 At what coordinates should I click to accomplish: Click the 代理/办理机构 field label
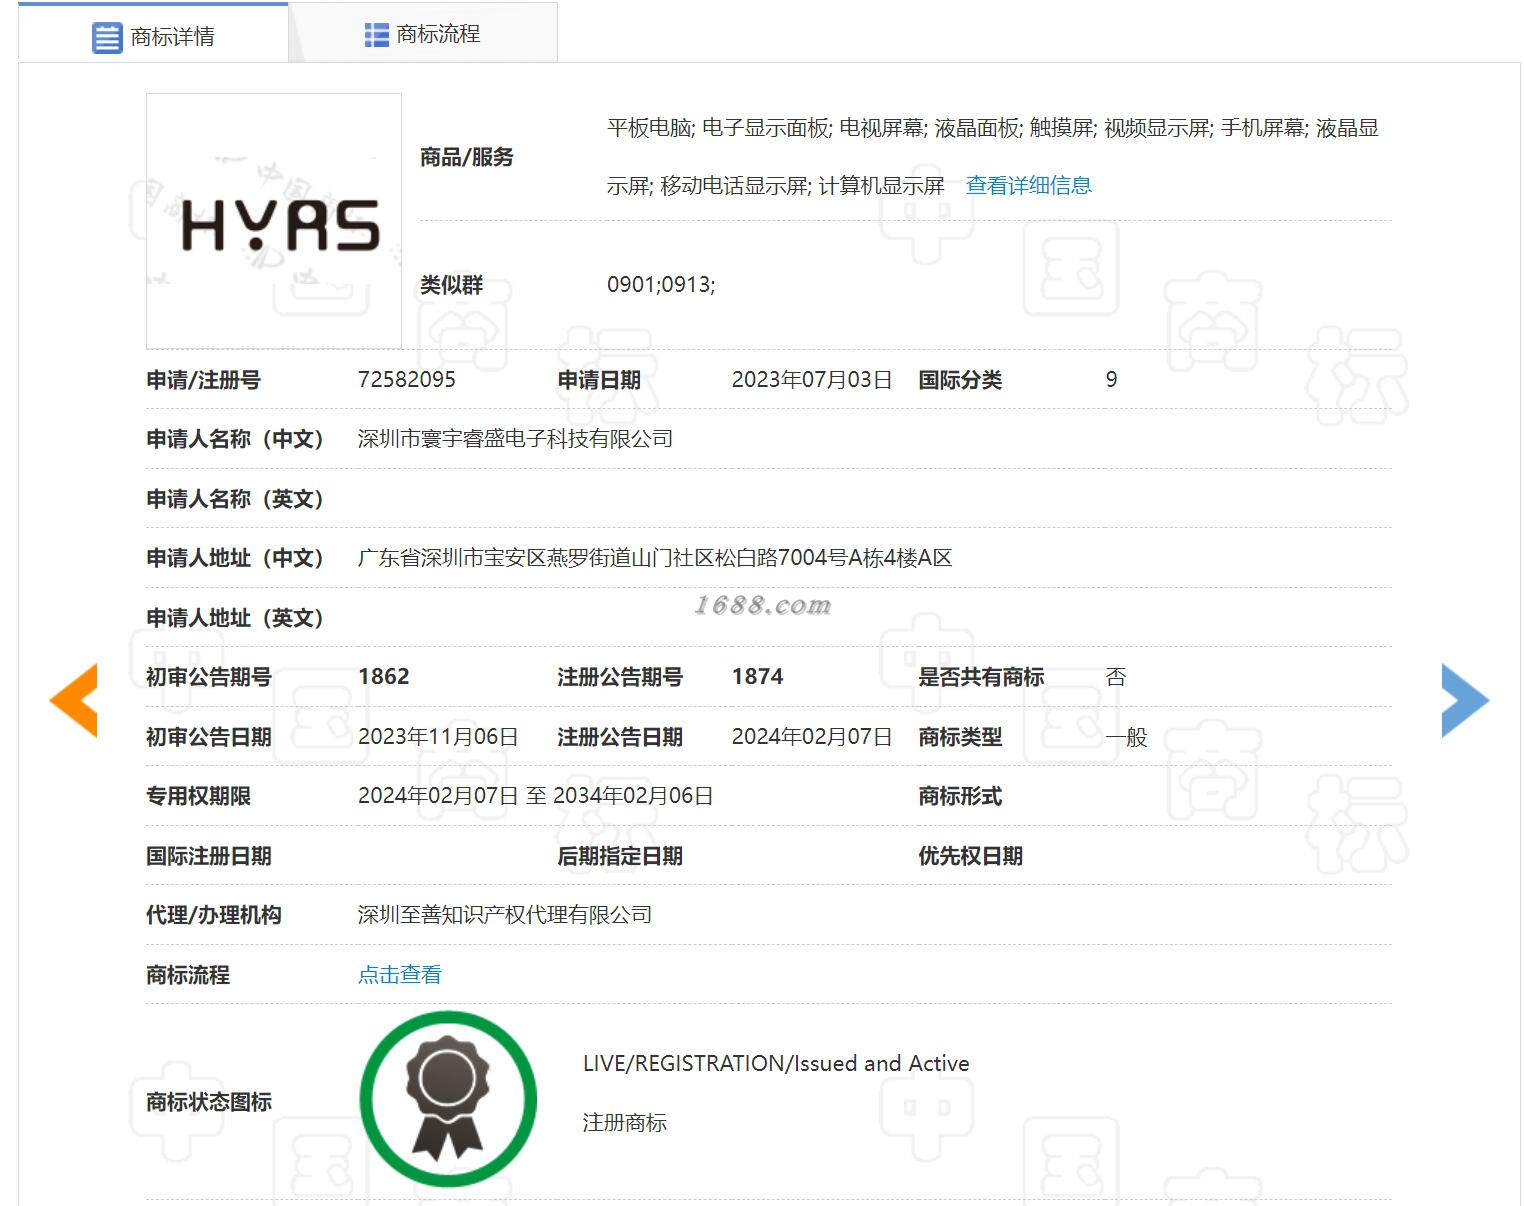point(213,915)
